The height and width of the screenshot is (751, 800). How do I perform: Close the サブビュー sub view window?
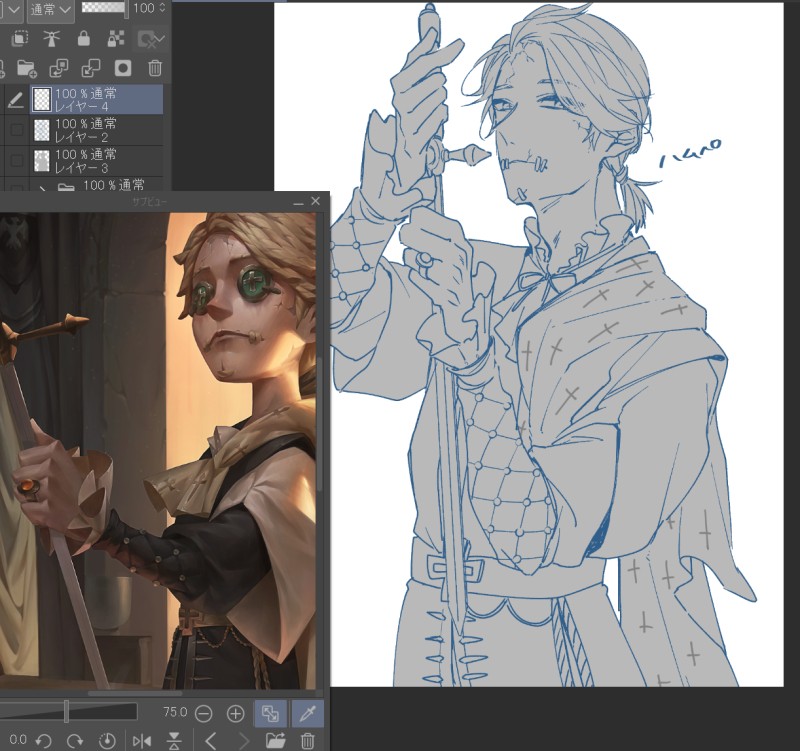point(315,202)
